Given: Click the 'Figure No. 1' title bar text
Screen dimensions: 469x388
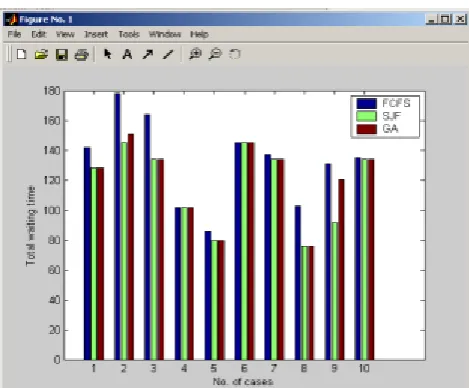Looking at the screenshot, I should 46,19.
